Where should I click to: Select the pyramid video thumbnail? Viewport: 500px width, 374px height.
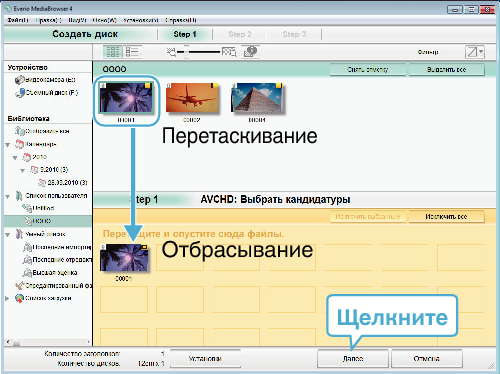click(257, 98)
